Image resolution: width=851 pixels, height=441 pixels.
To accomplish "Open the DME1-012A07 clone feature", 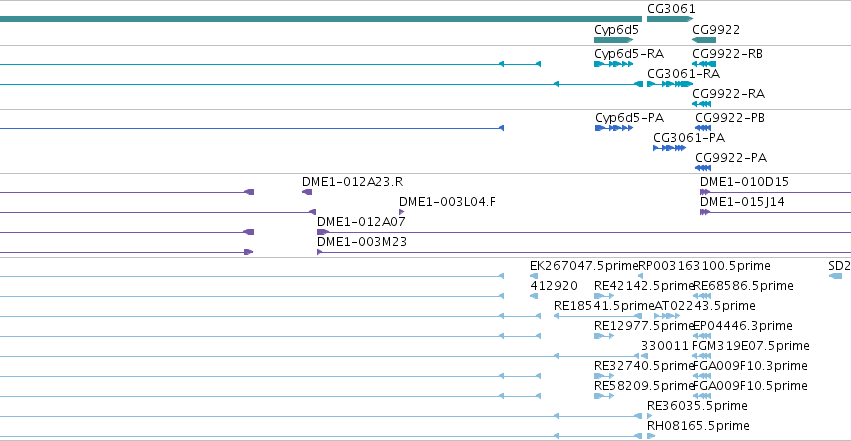I will 584,232.
